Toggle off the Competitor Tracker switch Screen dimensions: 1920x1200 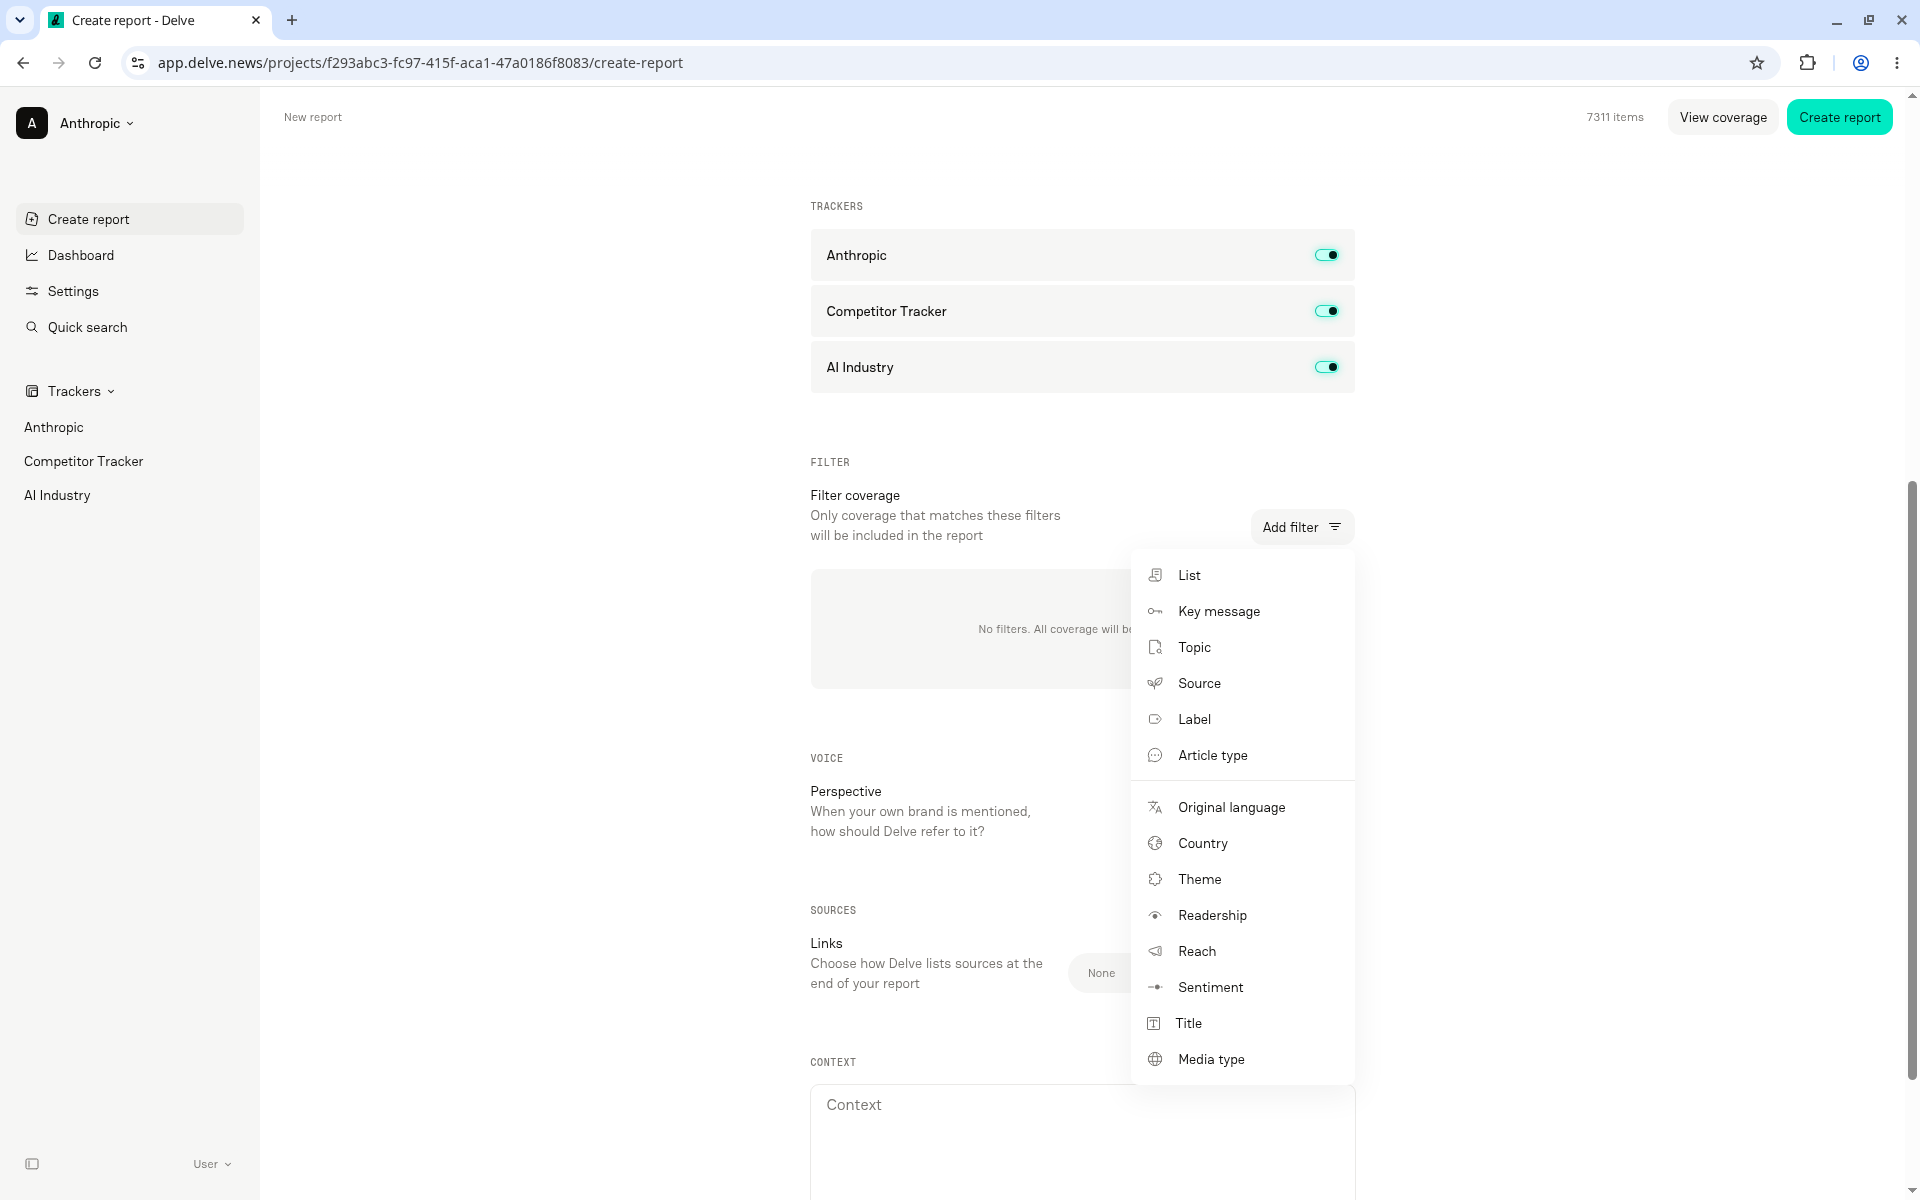click(x=1327, y=311)
